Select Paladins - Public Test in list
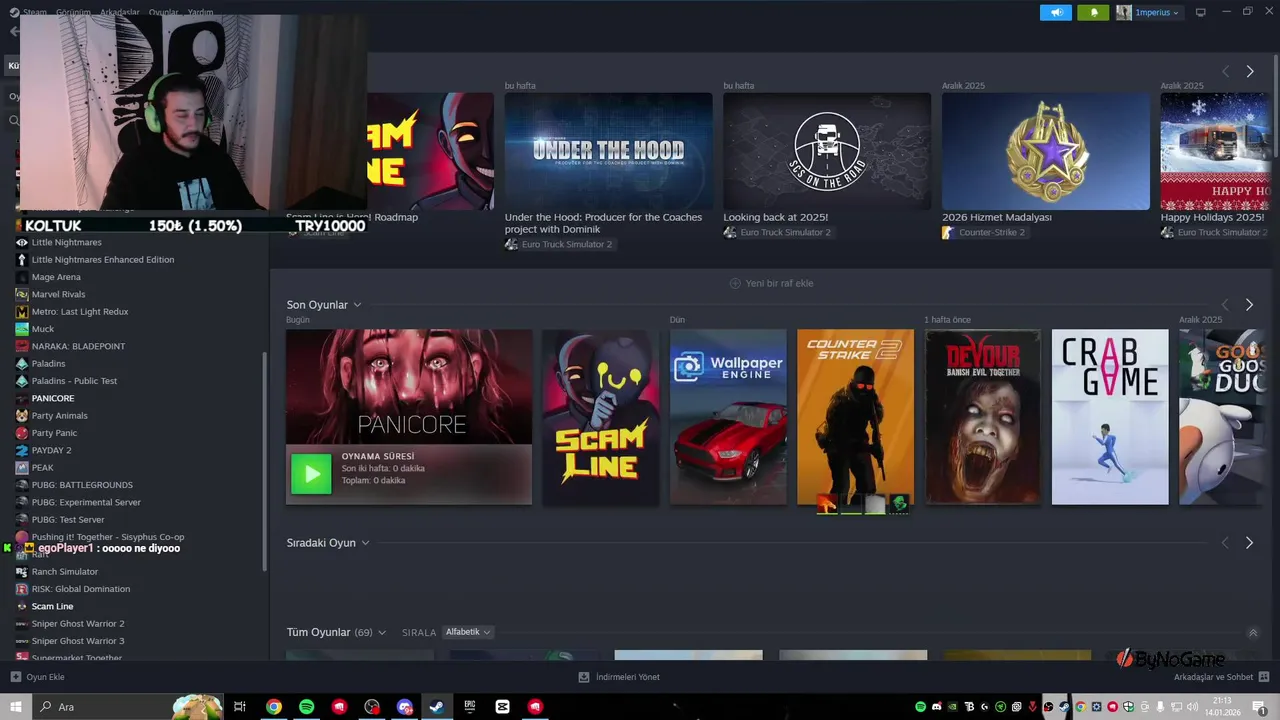 click(x=74, y=381)
